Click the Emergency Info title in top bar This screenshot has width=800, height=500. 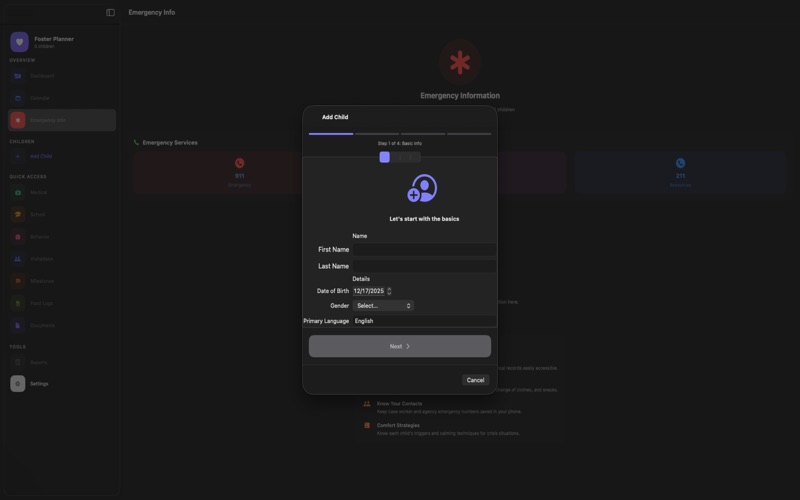152,12
